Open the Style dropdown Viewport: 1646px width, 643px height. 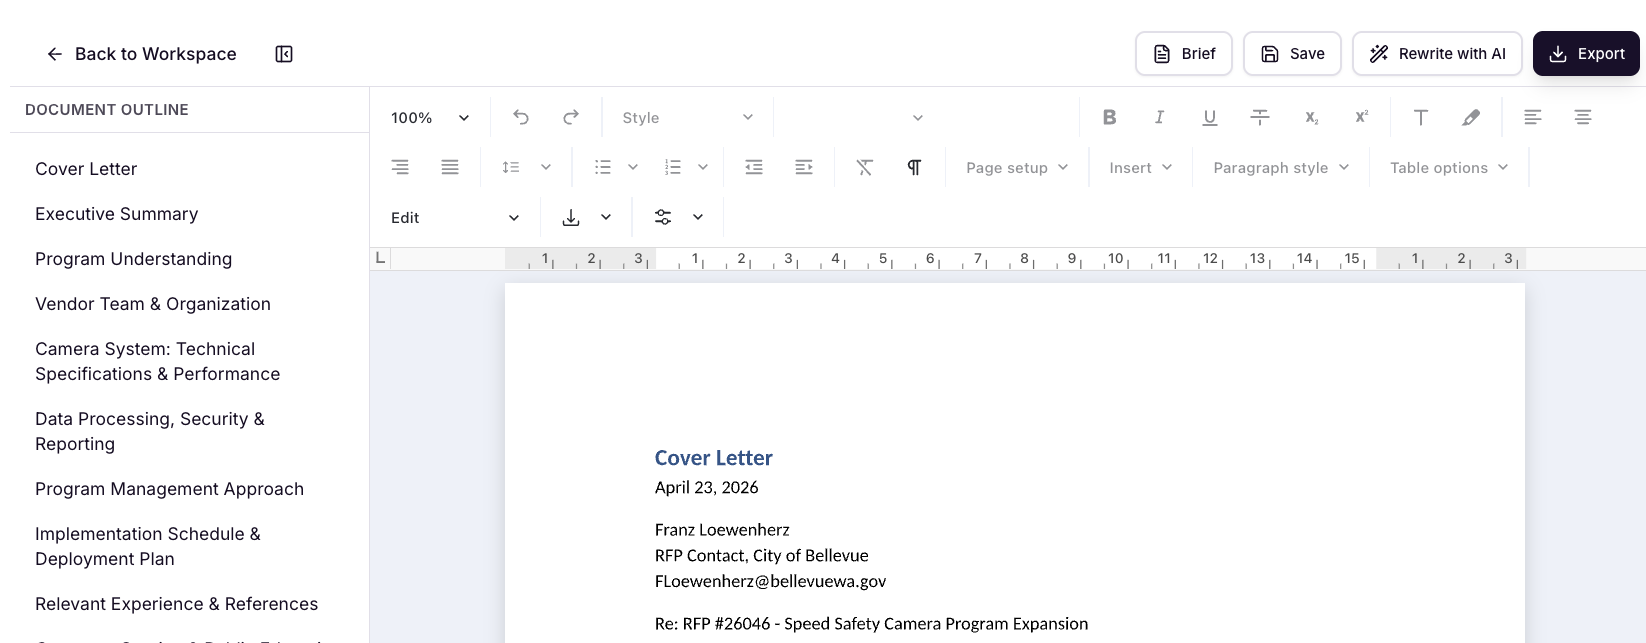[x=687, y=117]
